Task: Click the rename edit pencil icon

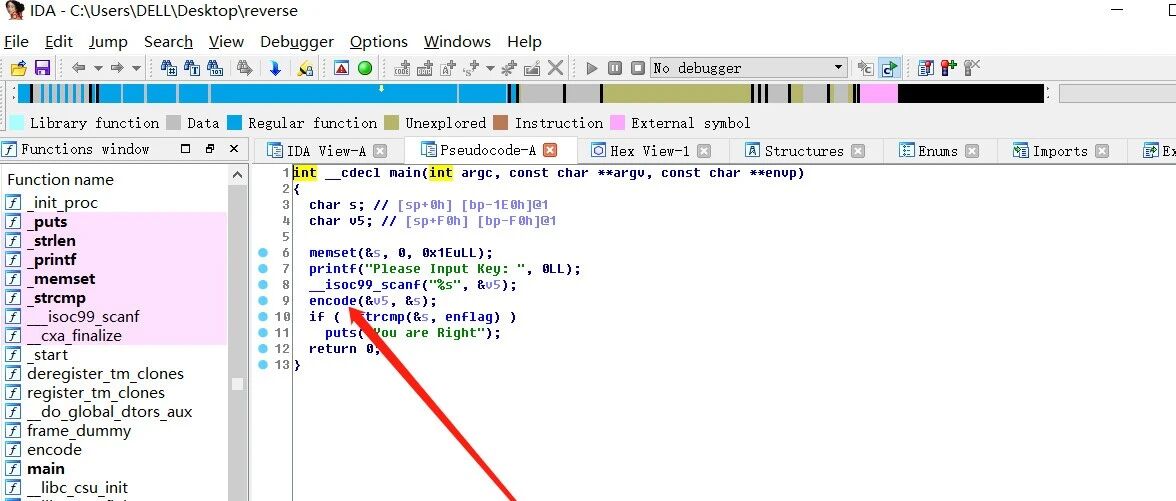Action: [532, 68]
